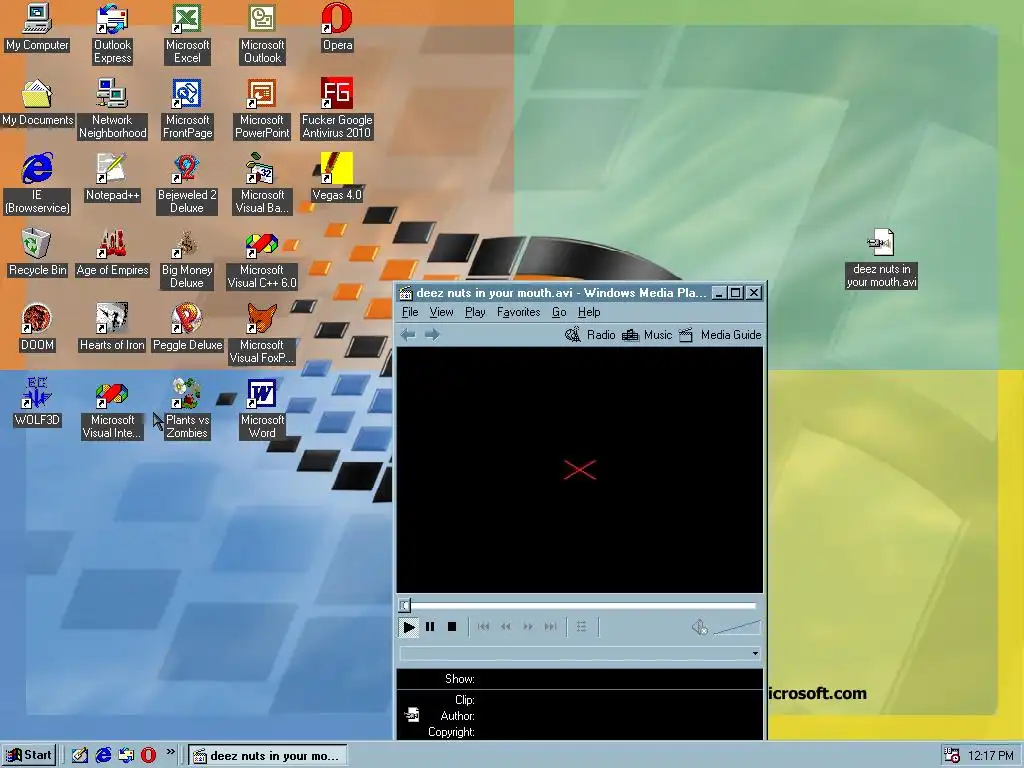Open File menu in Media Player

(x=409, y=312)
